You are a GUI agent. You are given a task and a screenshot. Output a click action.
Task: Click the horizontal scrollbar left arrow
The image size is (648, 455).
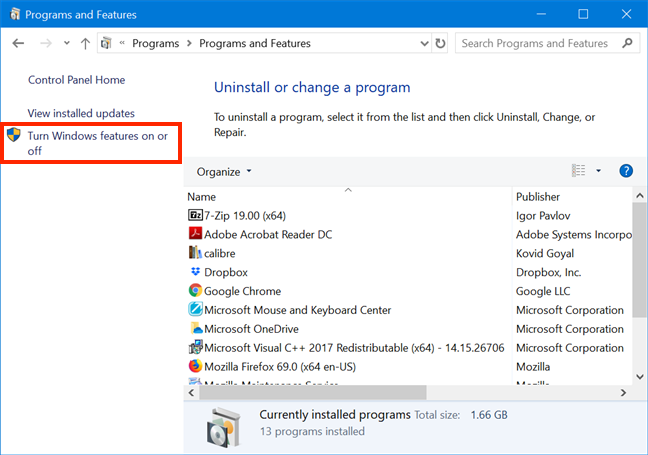point(191,393)
